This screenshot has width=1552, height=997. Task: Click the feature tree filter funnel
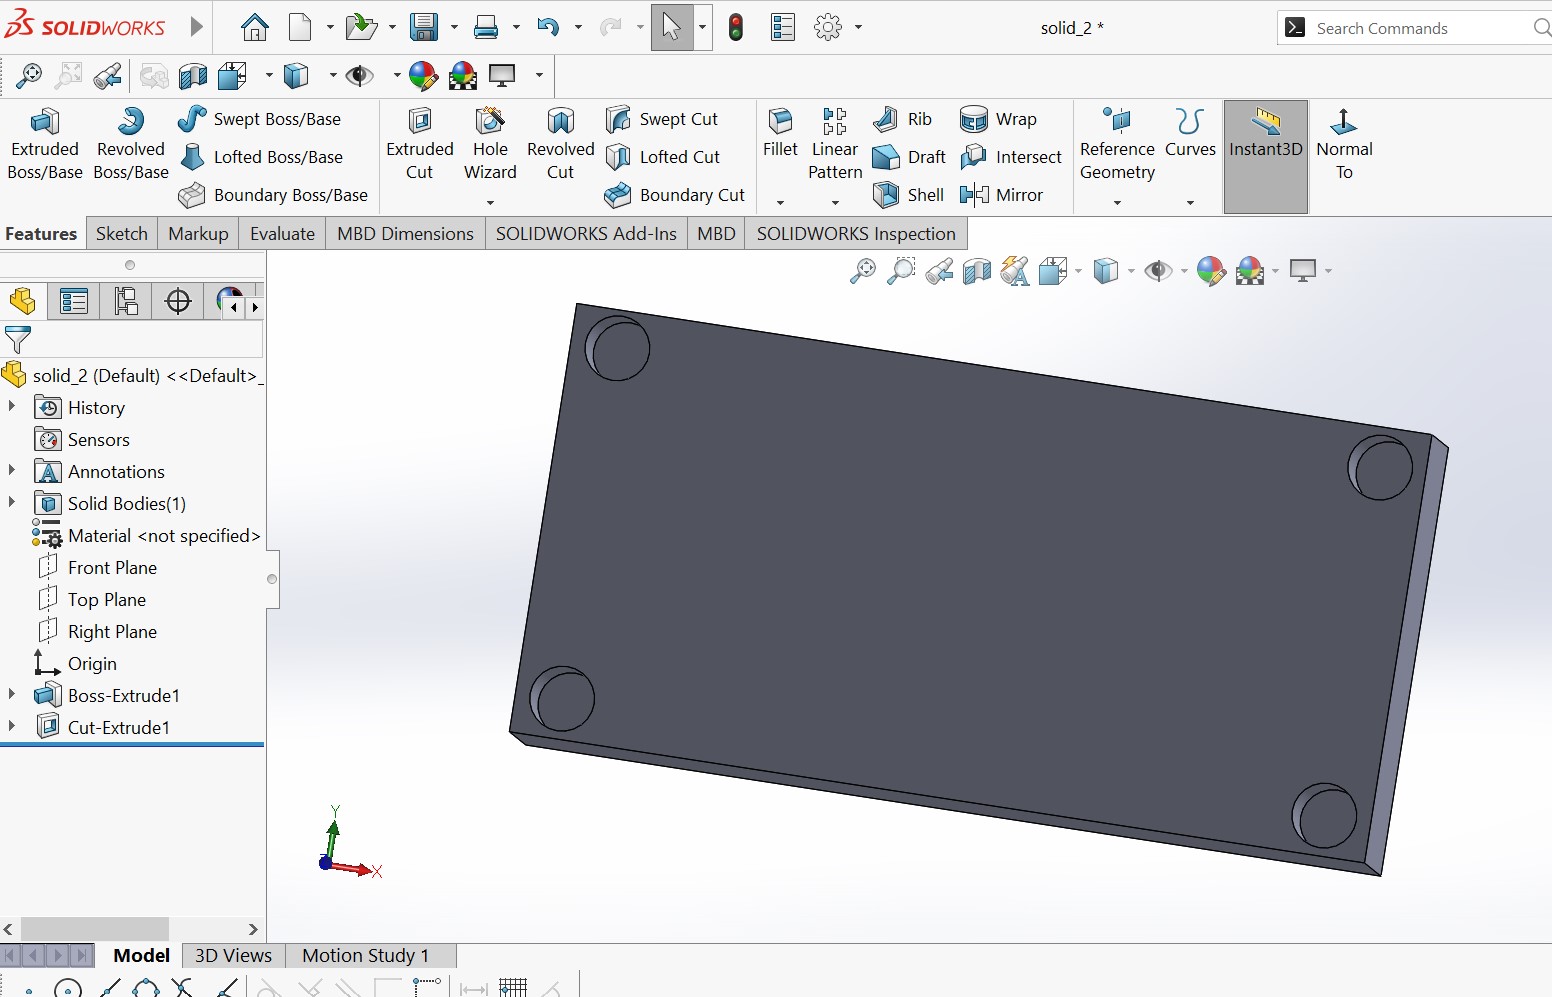(x=17, y=339)
